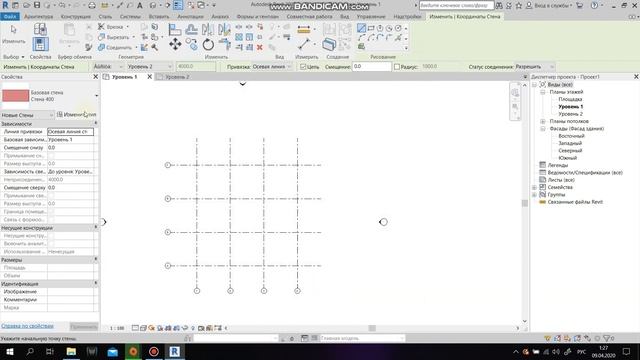Click the Вход в службы sign-in button
This screenshot has width=640, height=360.
click(x=549, y=5)
